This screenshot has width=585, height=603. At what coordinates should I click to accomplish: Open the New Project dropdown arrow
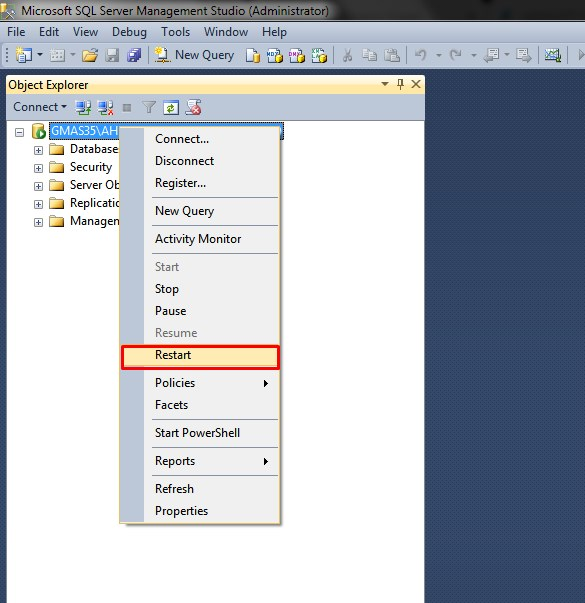coord(40,55)
